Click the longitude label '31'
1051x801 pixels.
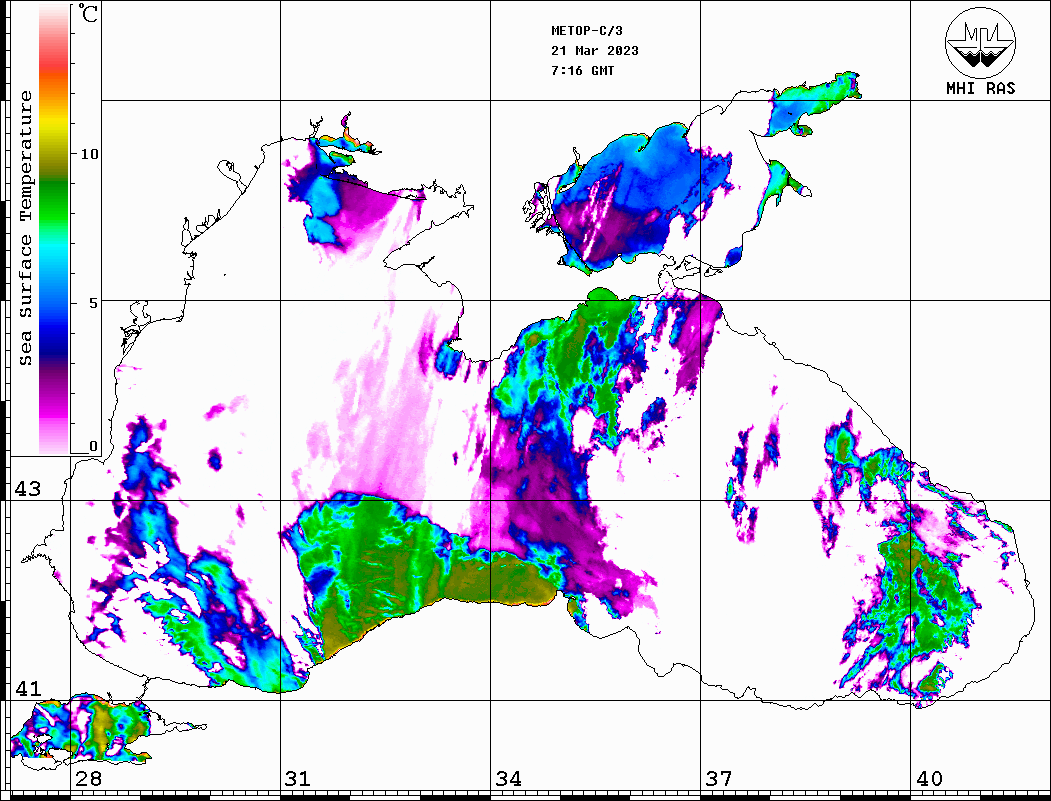[298, 778]
